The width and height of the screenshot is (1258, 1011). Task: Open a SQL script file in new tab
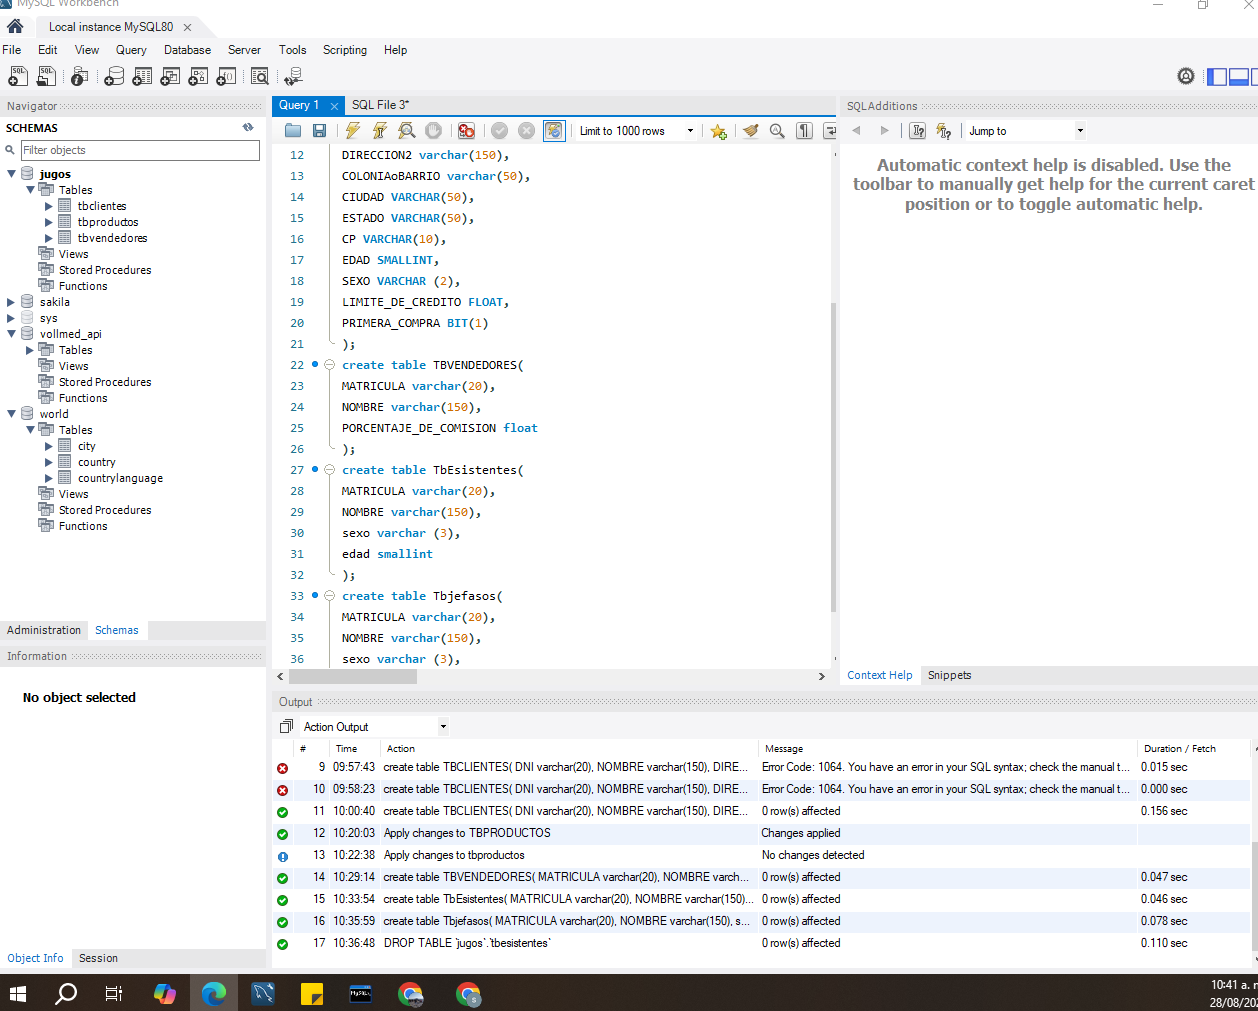pos(46,76)
